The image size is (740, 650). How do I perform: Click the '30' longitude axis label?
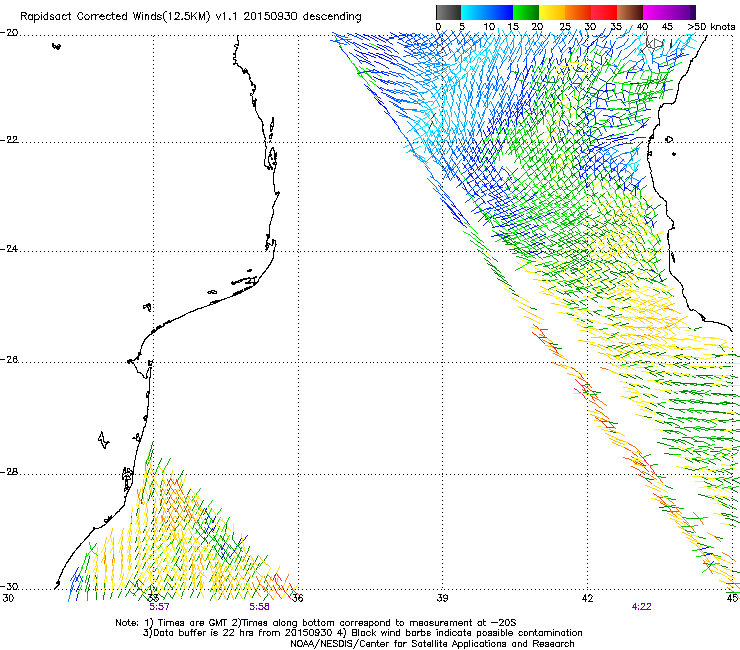pyautogui.click(x=8, y=598)
